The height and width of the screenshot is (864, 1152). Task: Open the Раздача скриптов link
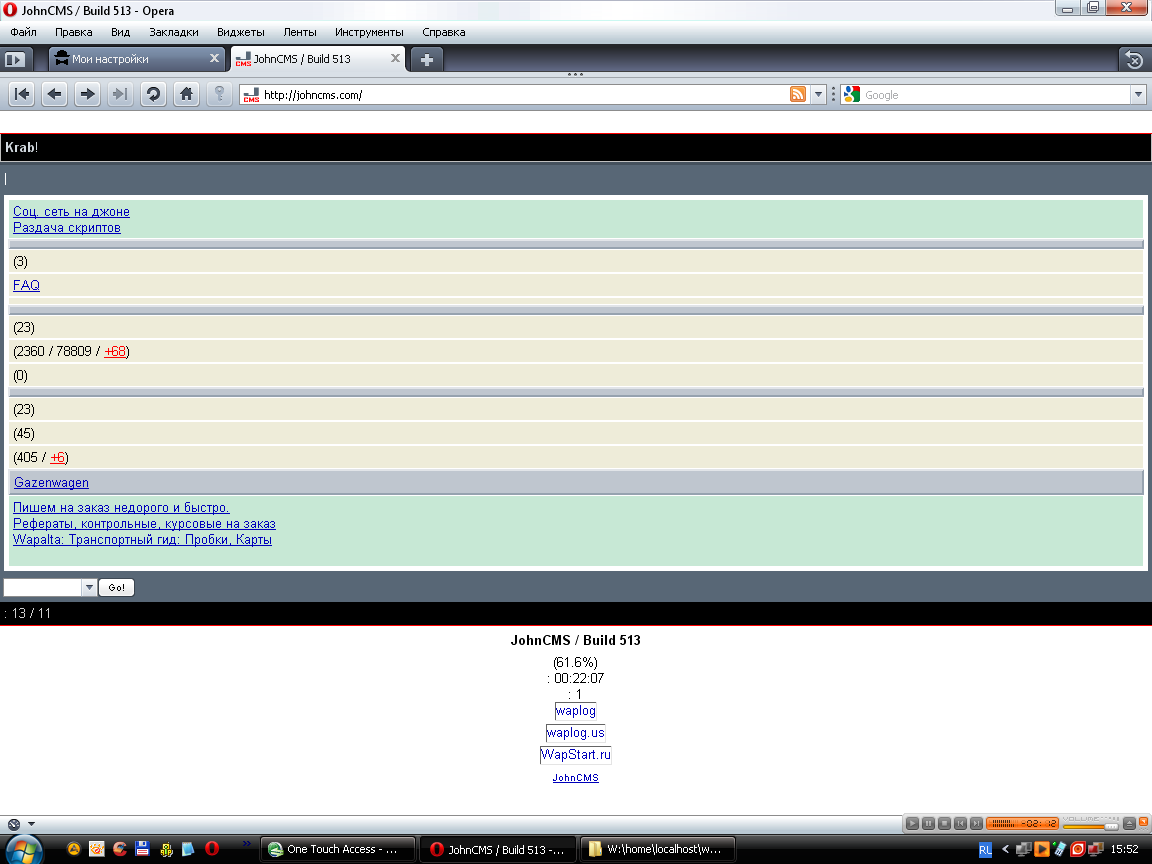click(67, 228)
